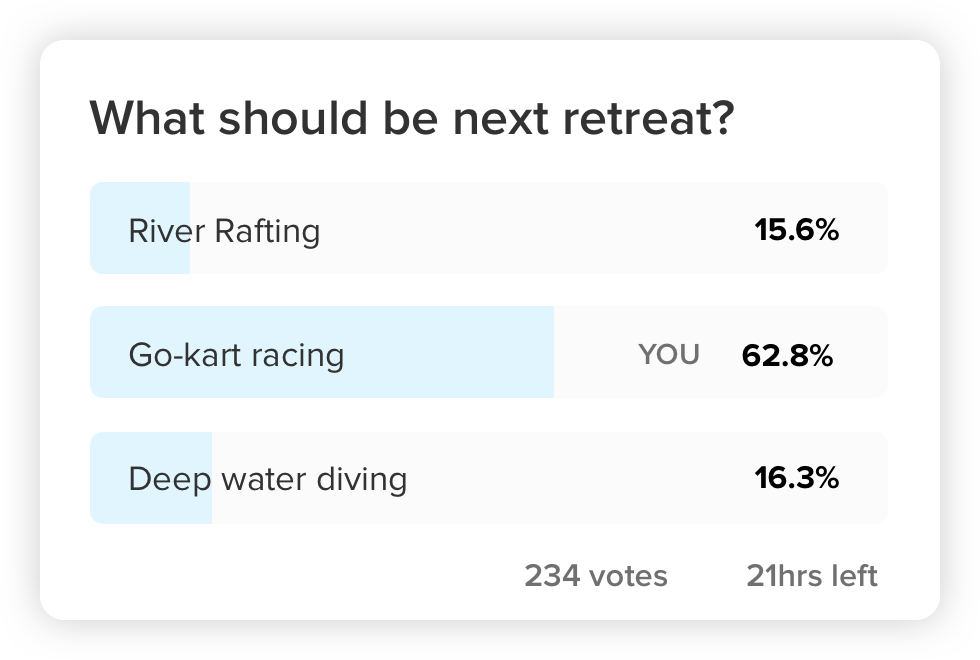Click the word "What" in the heading
Viewport: 980px width, 660px height.
[147, 119]
